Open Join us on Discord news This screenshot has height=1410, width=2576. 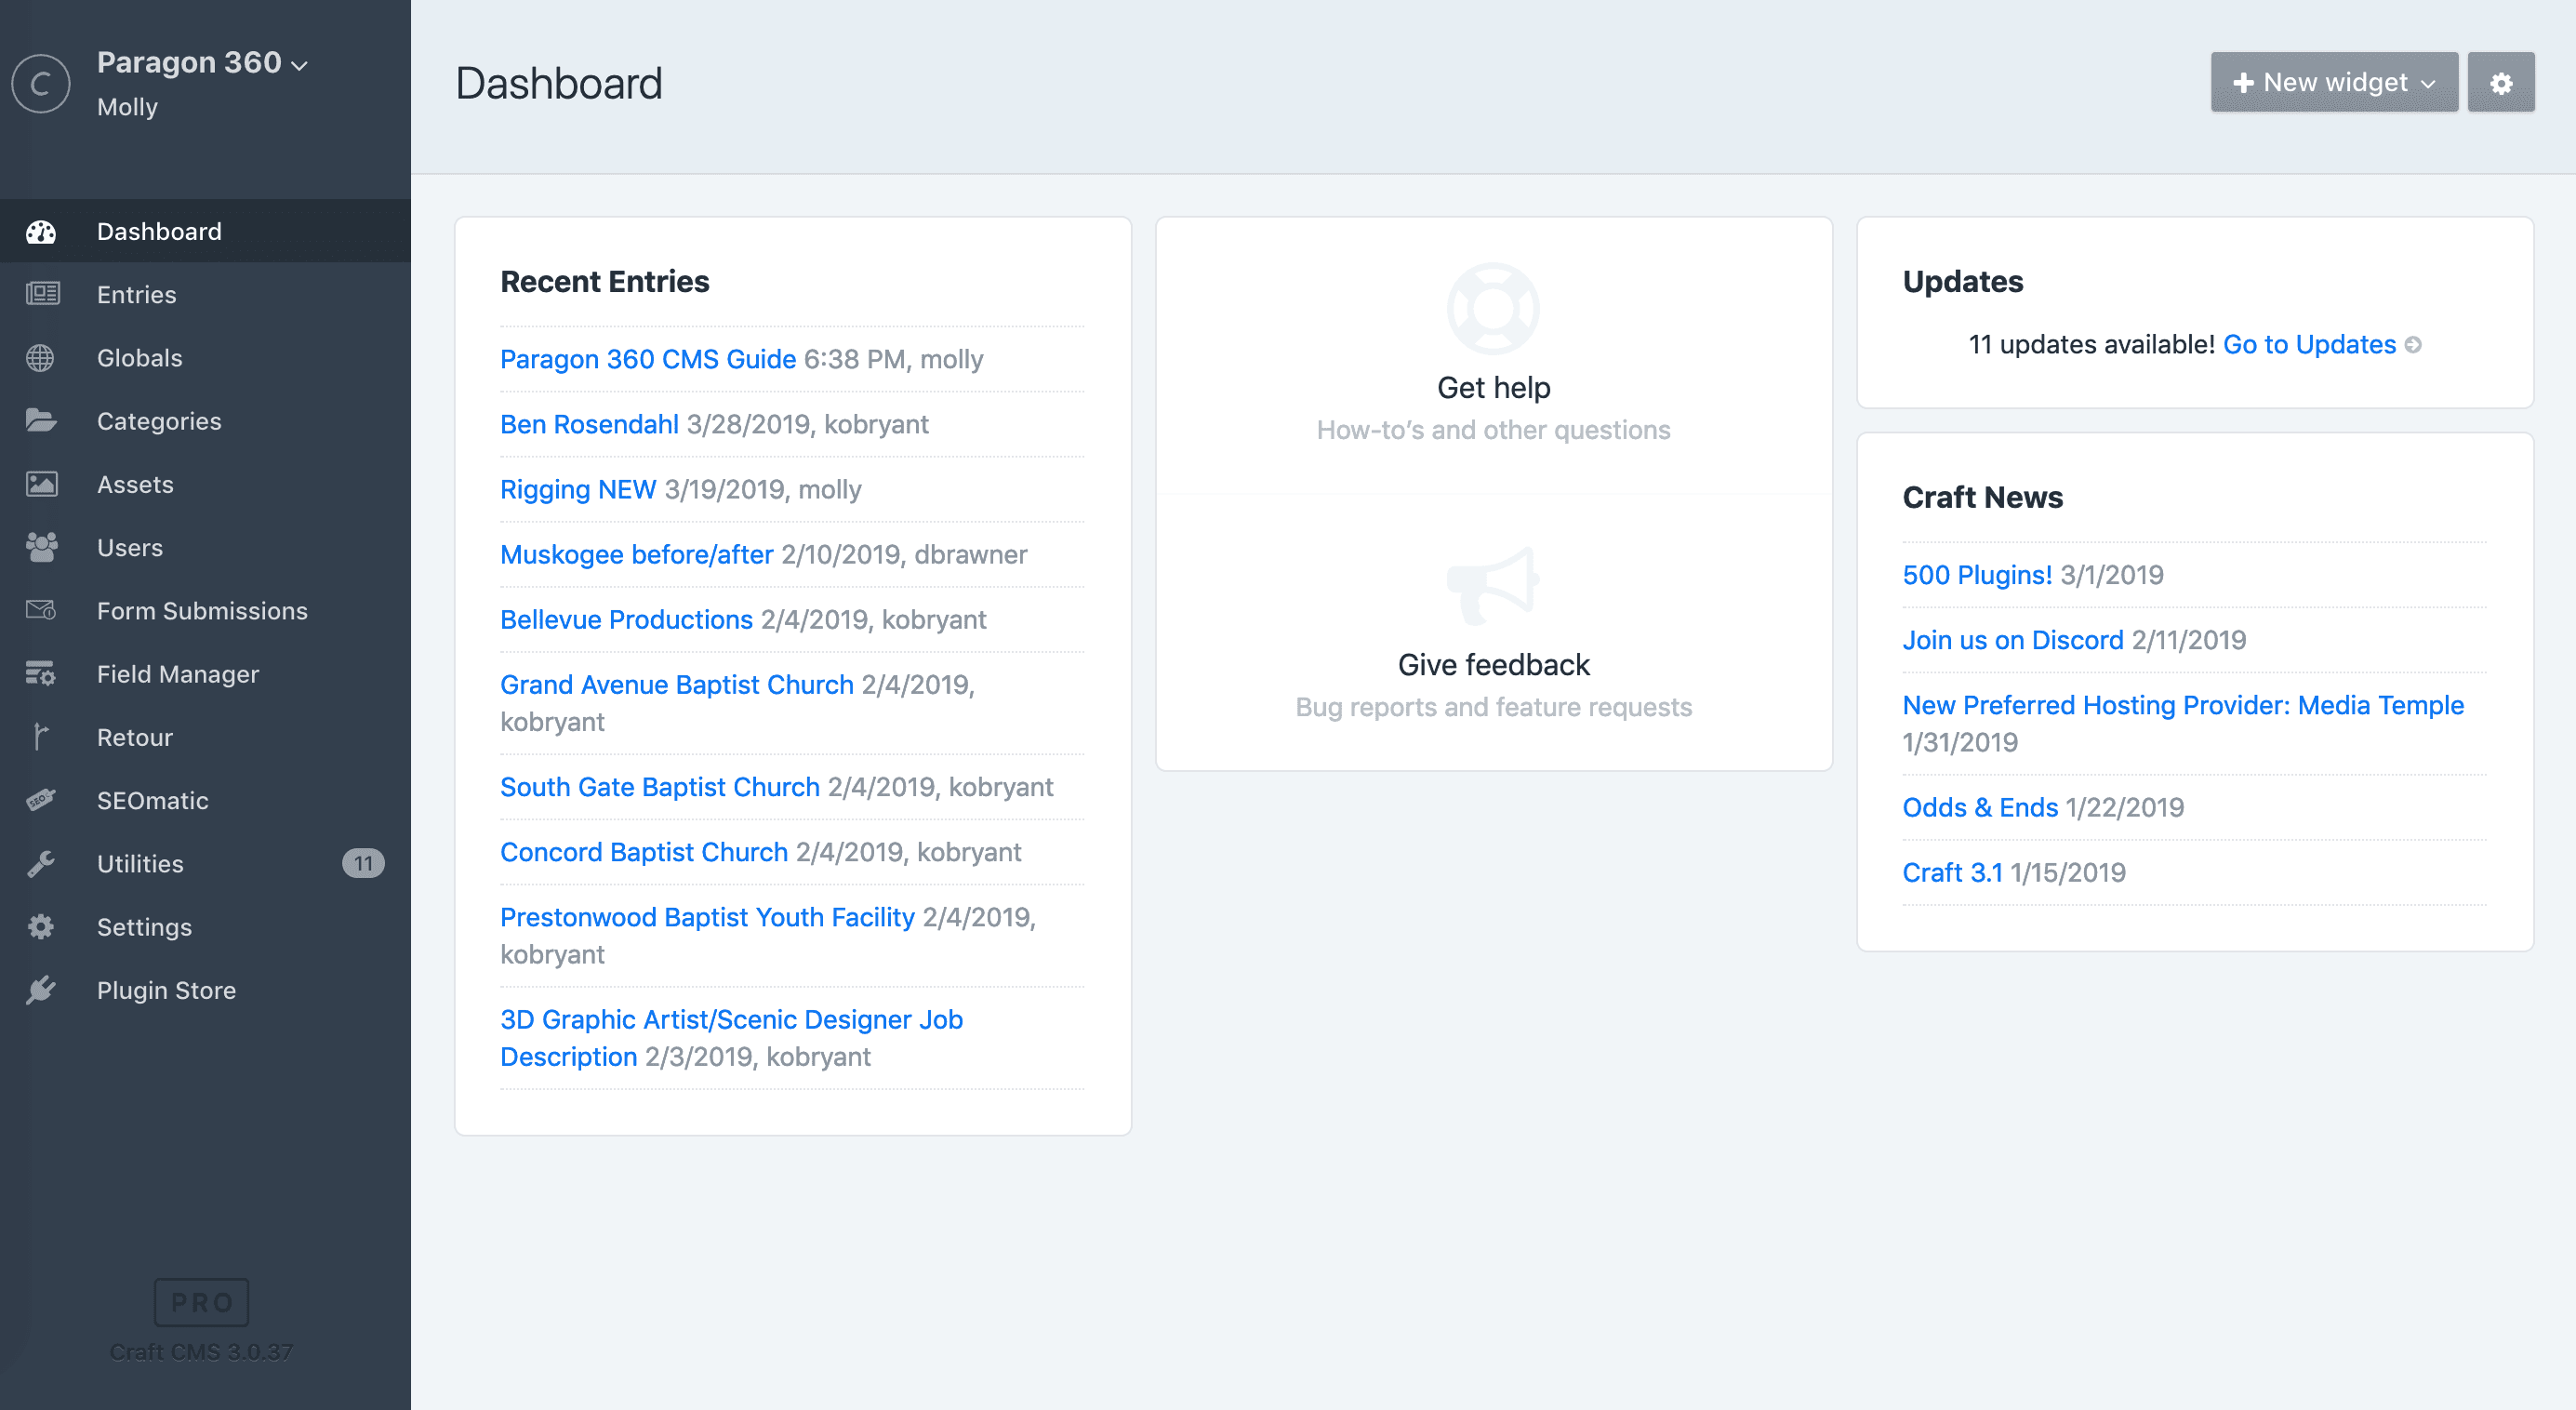[x=2012, y=640]
